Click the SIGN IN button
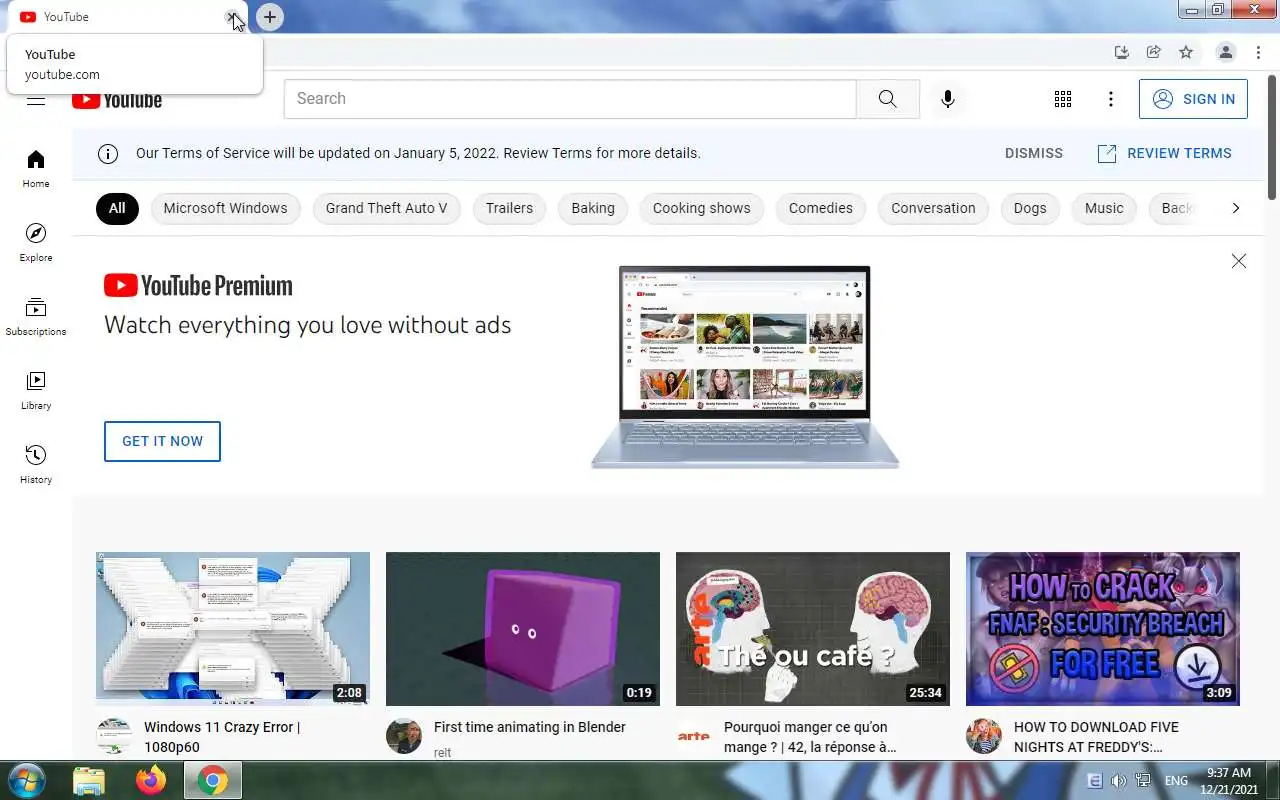 pyautogui.click(x=1193, y=99)
